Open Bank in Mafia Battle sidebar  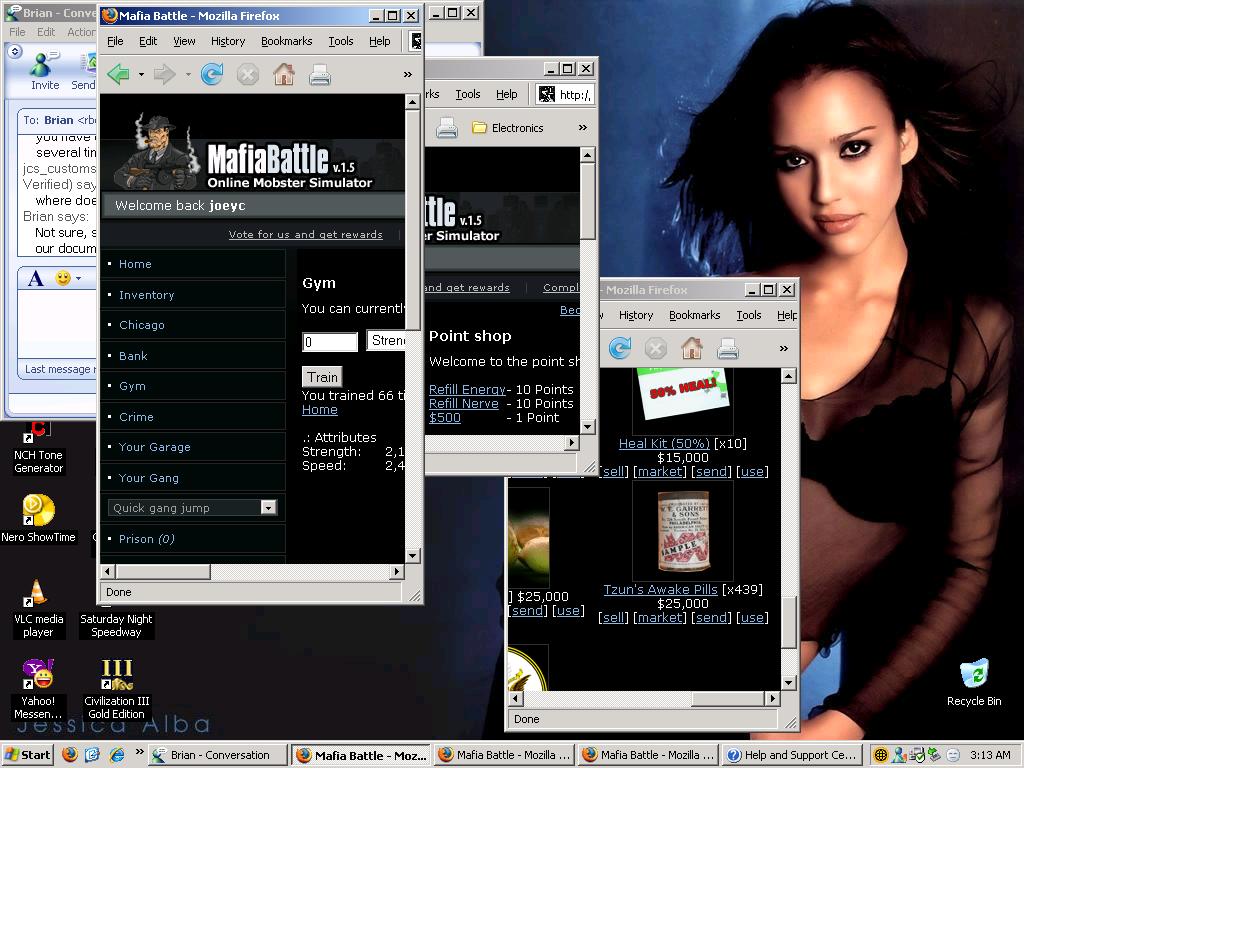tap(133, 356)
